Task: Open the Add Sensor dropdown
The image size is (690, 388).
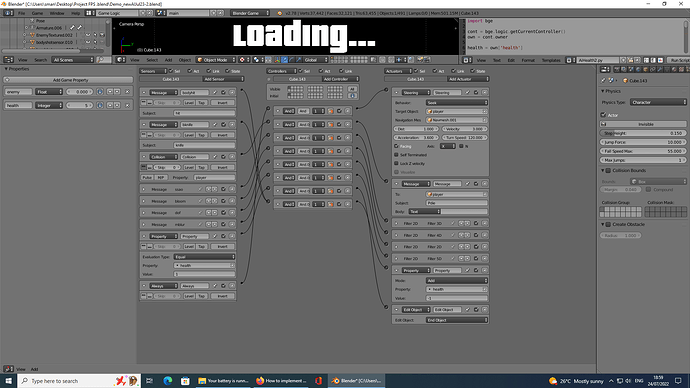Action: pyautogui.click(x=223, y=79)
